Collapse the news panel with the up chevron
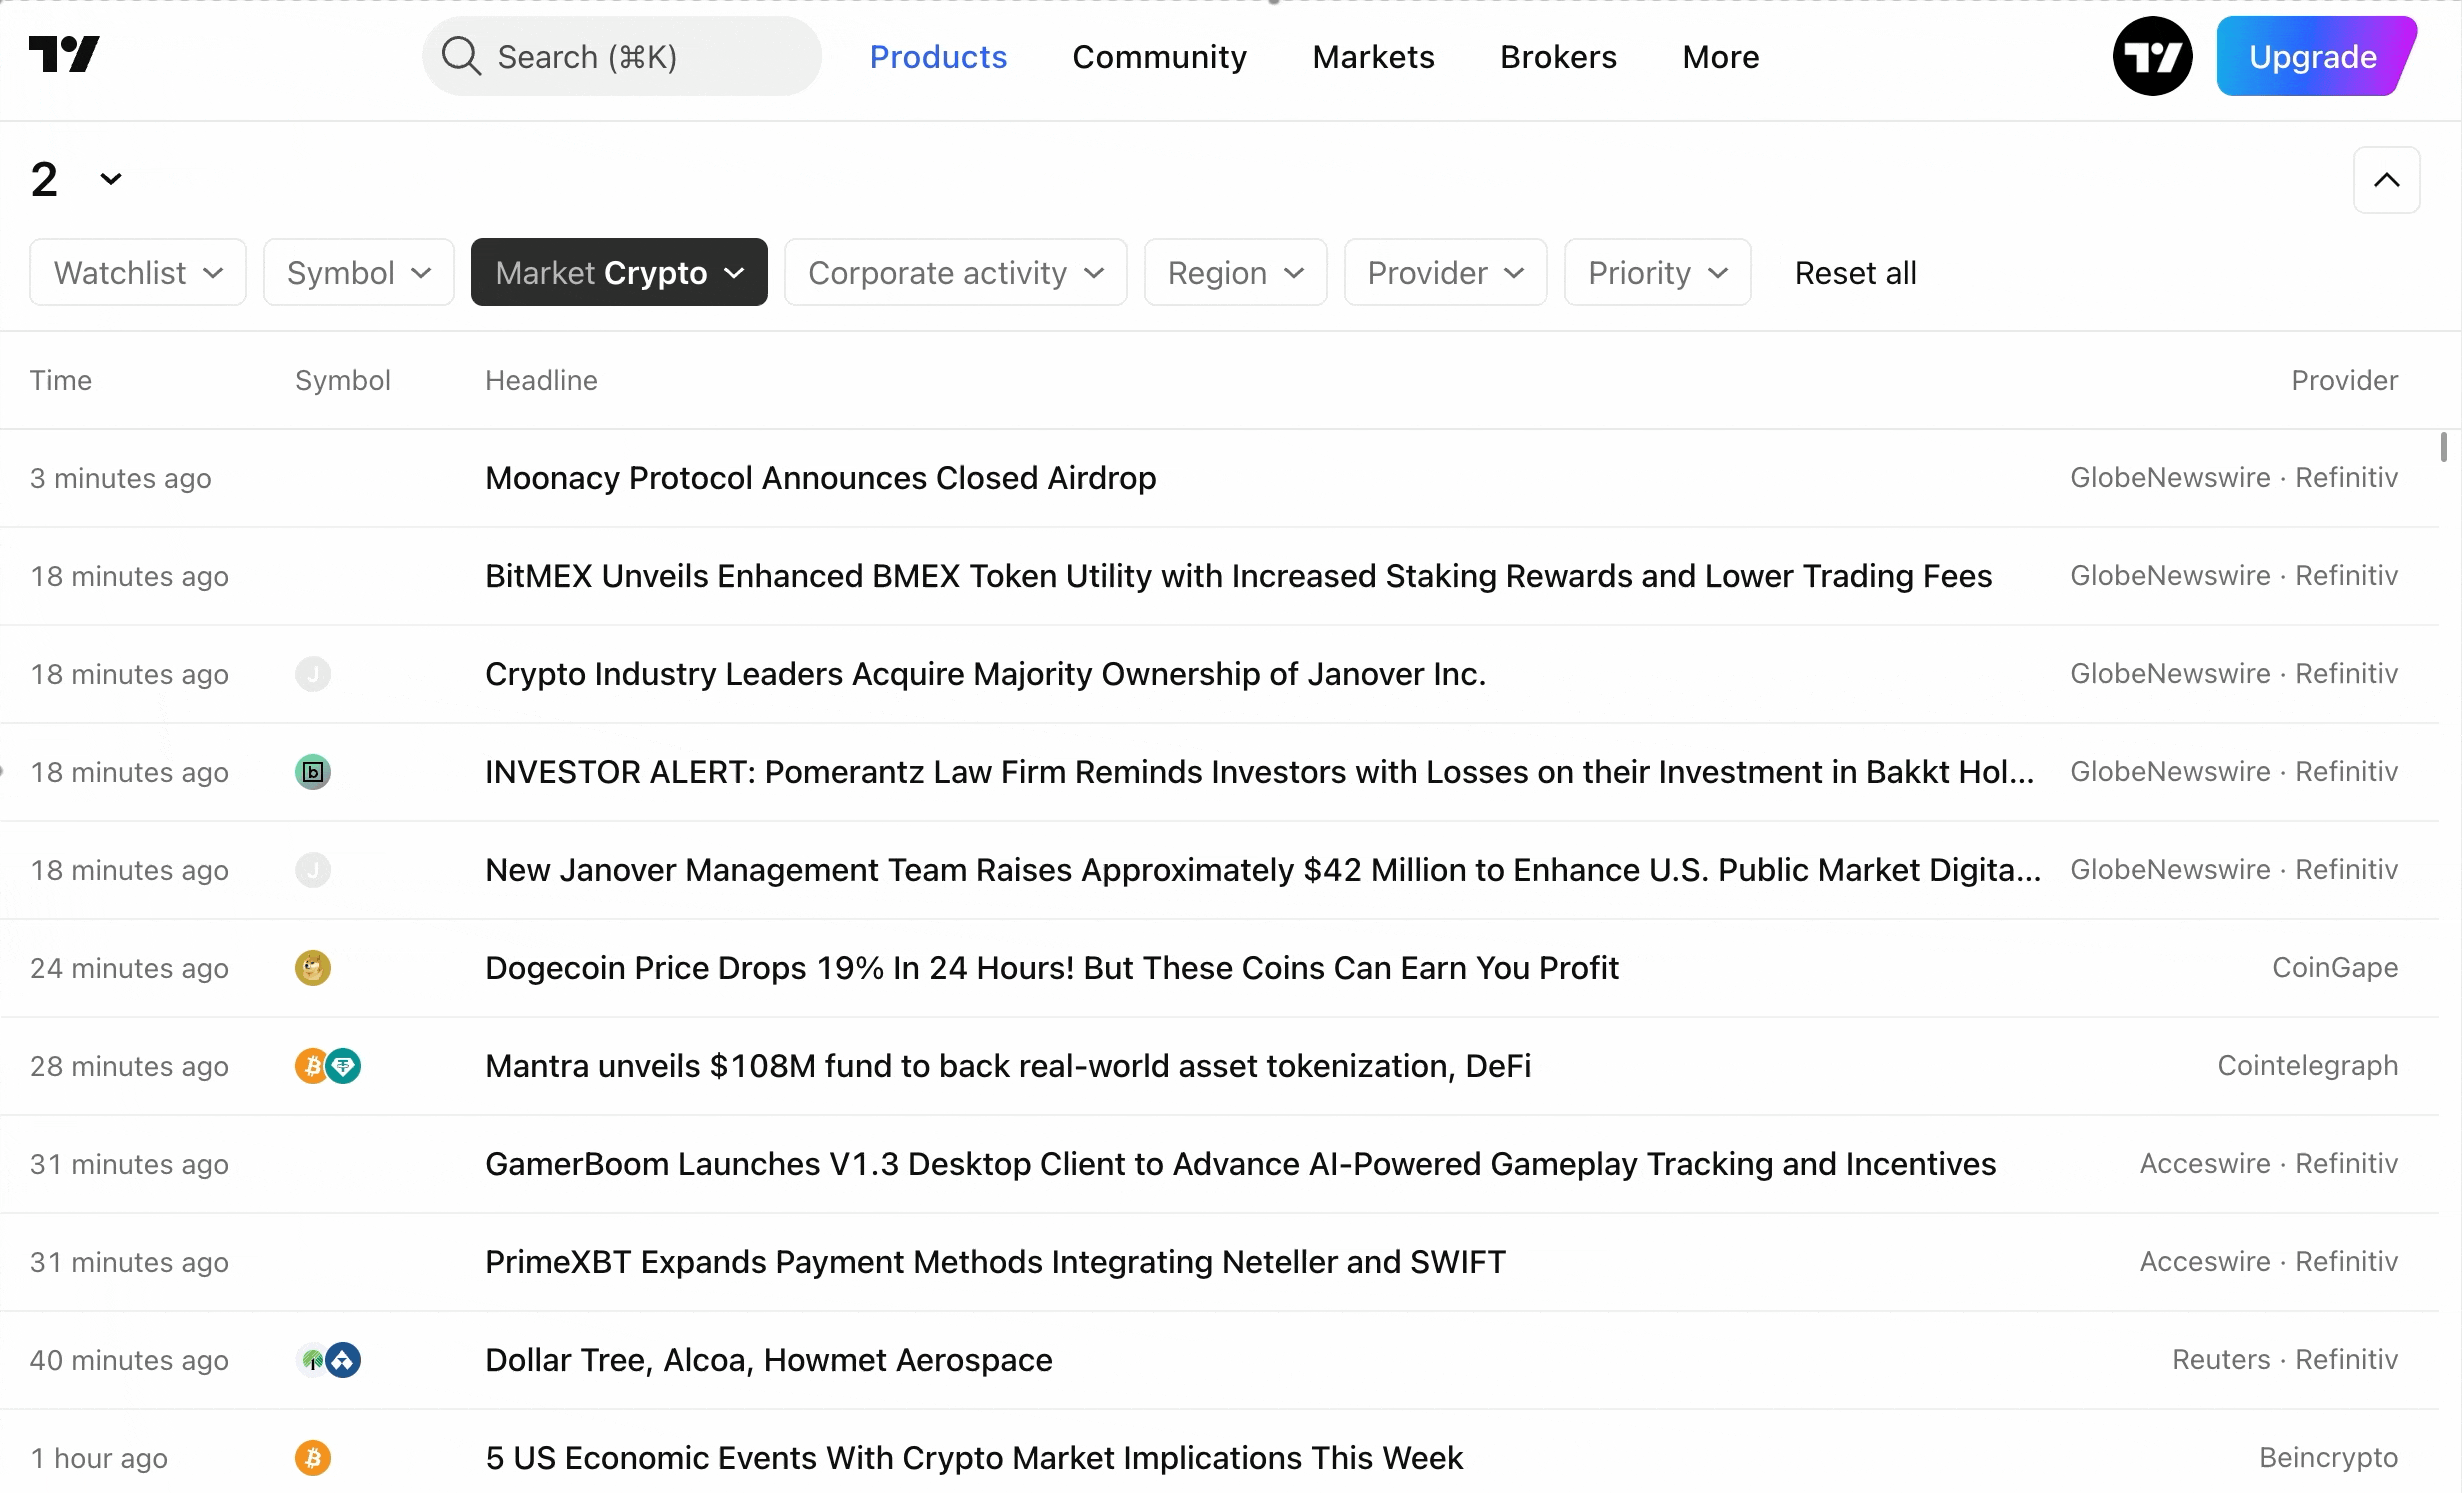 2386,180
